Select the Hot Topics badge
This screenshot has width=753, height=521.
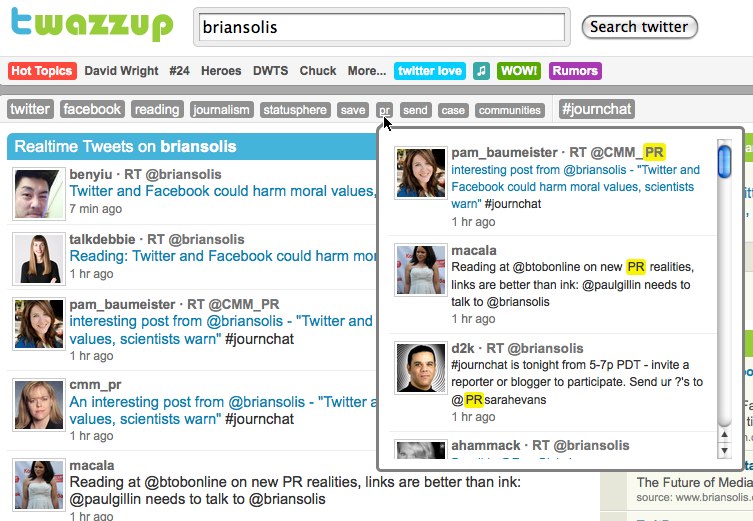click(x=42, y=71)
